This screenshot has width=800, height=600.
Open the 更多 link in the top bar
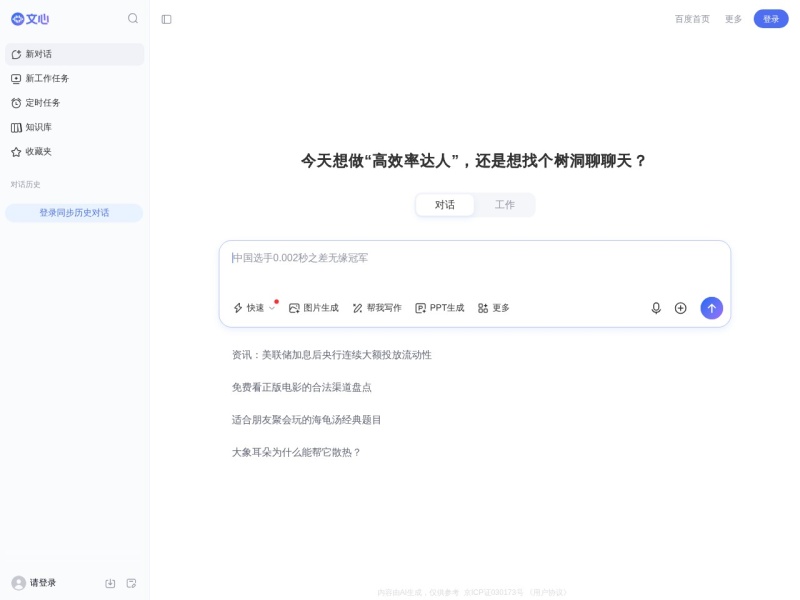pyautogui.click(x=733, y=19)
